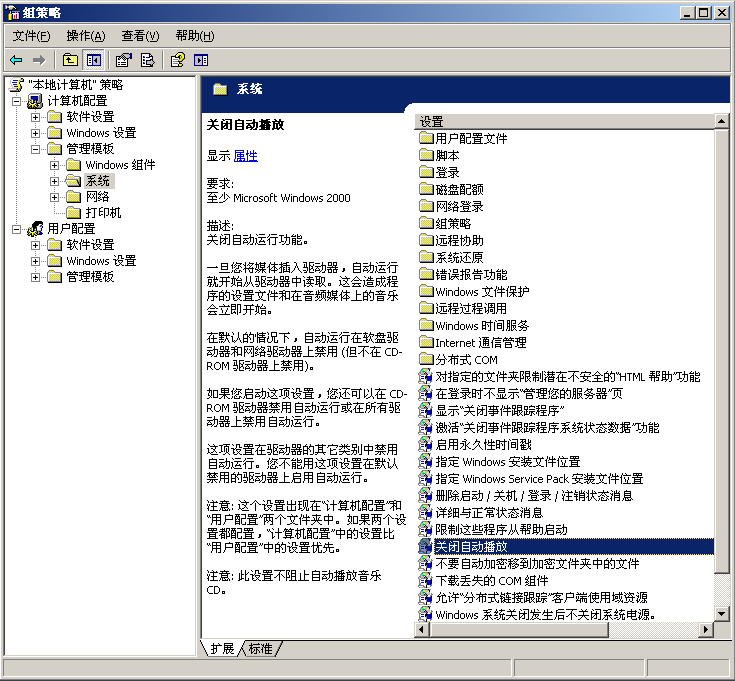Screen dimensions: 735x681
Task: Select the 计算机配置 computer icon node
Action: pyautogui.click(x=35, y=101)
